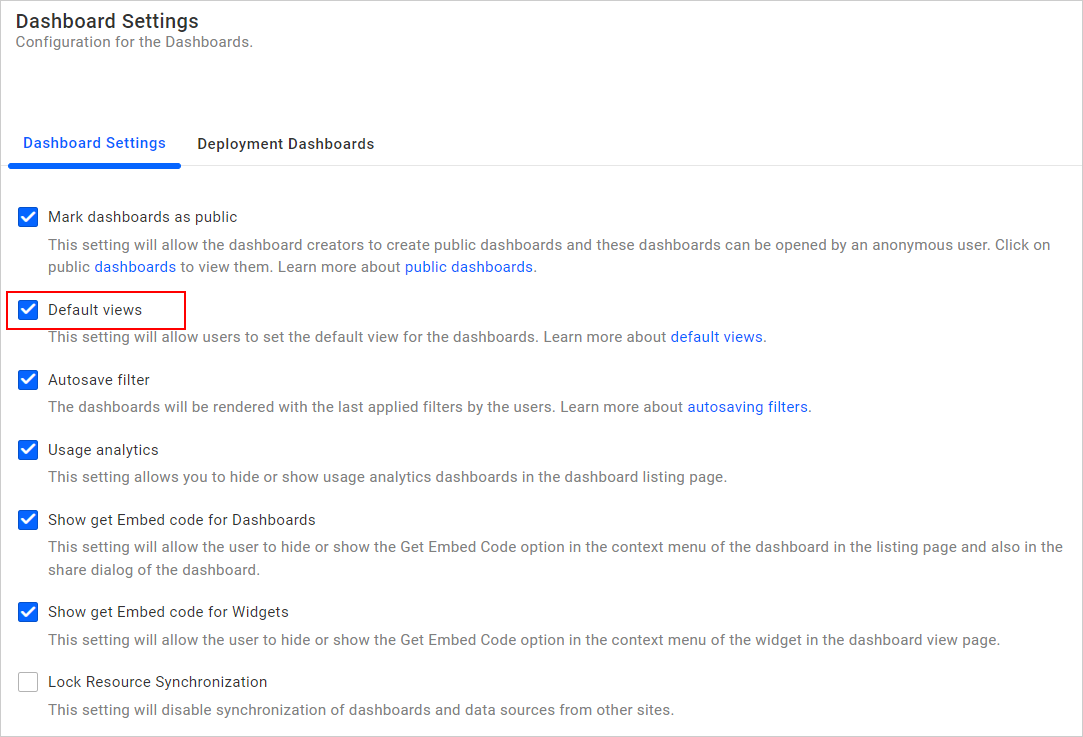
Task: Re-enable the "Usage analytics" checkbox
Action: click(27, 450)
